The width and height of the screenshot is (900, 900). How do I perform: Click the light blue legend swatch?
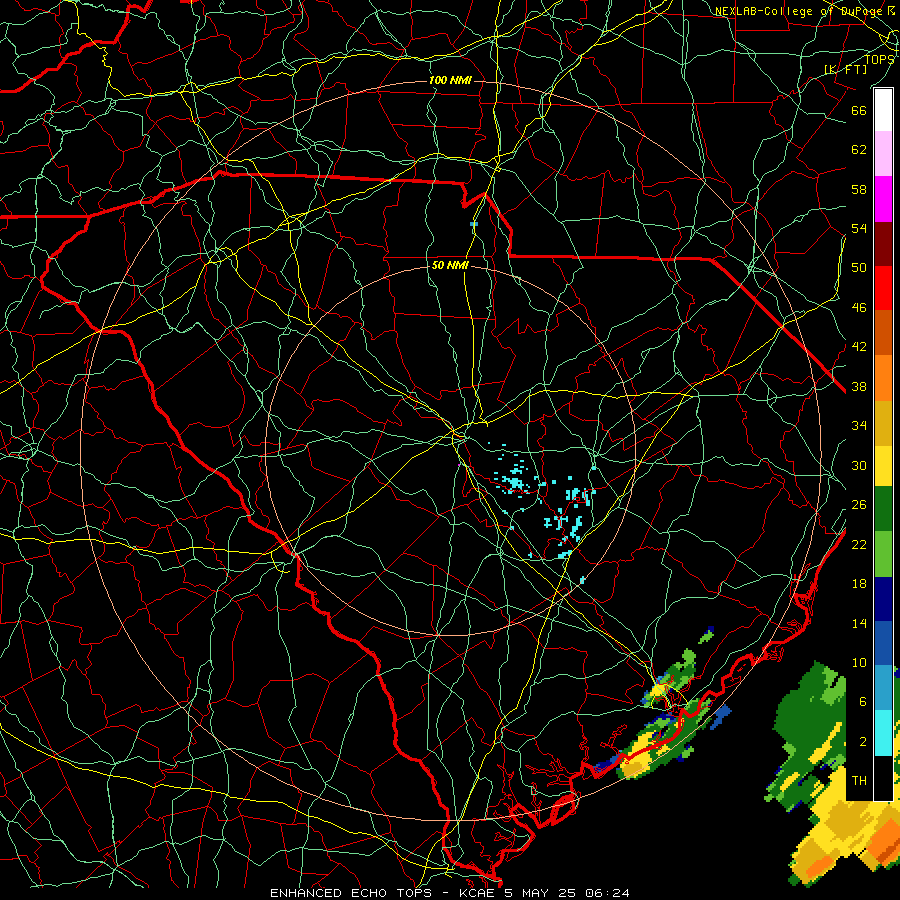(883, 688)
